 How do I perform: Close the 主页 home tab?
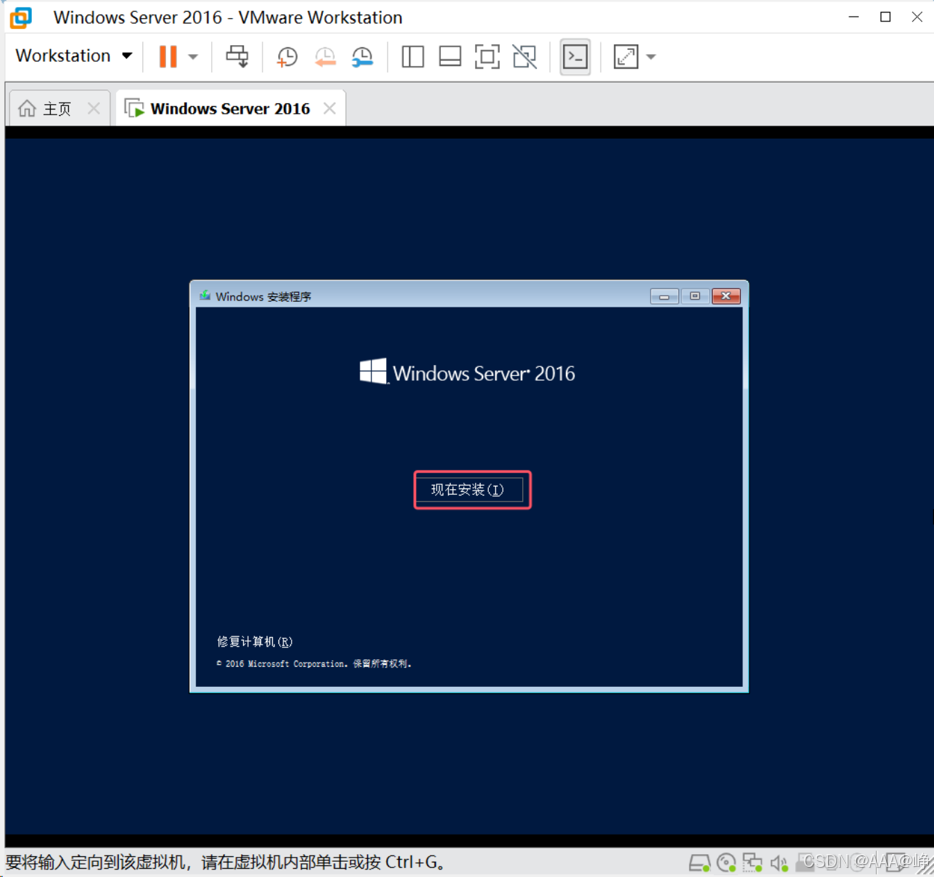point(94,108)
